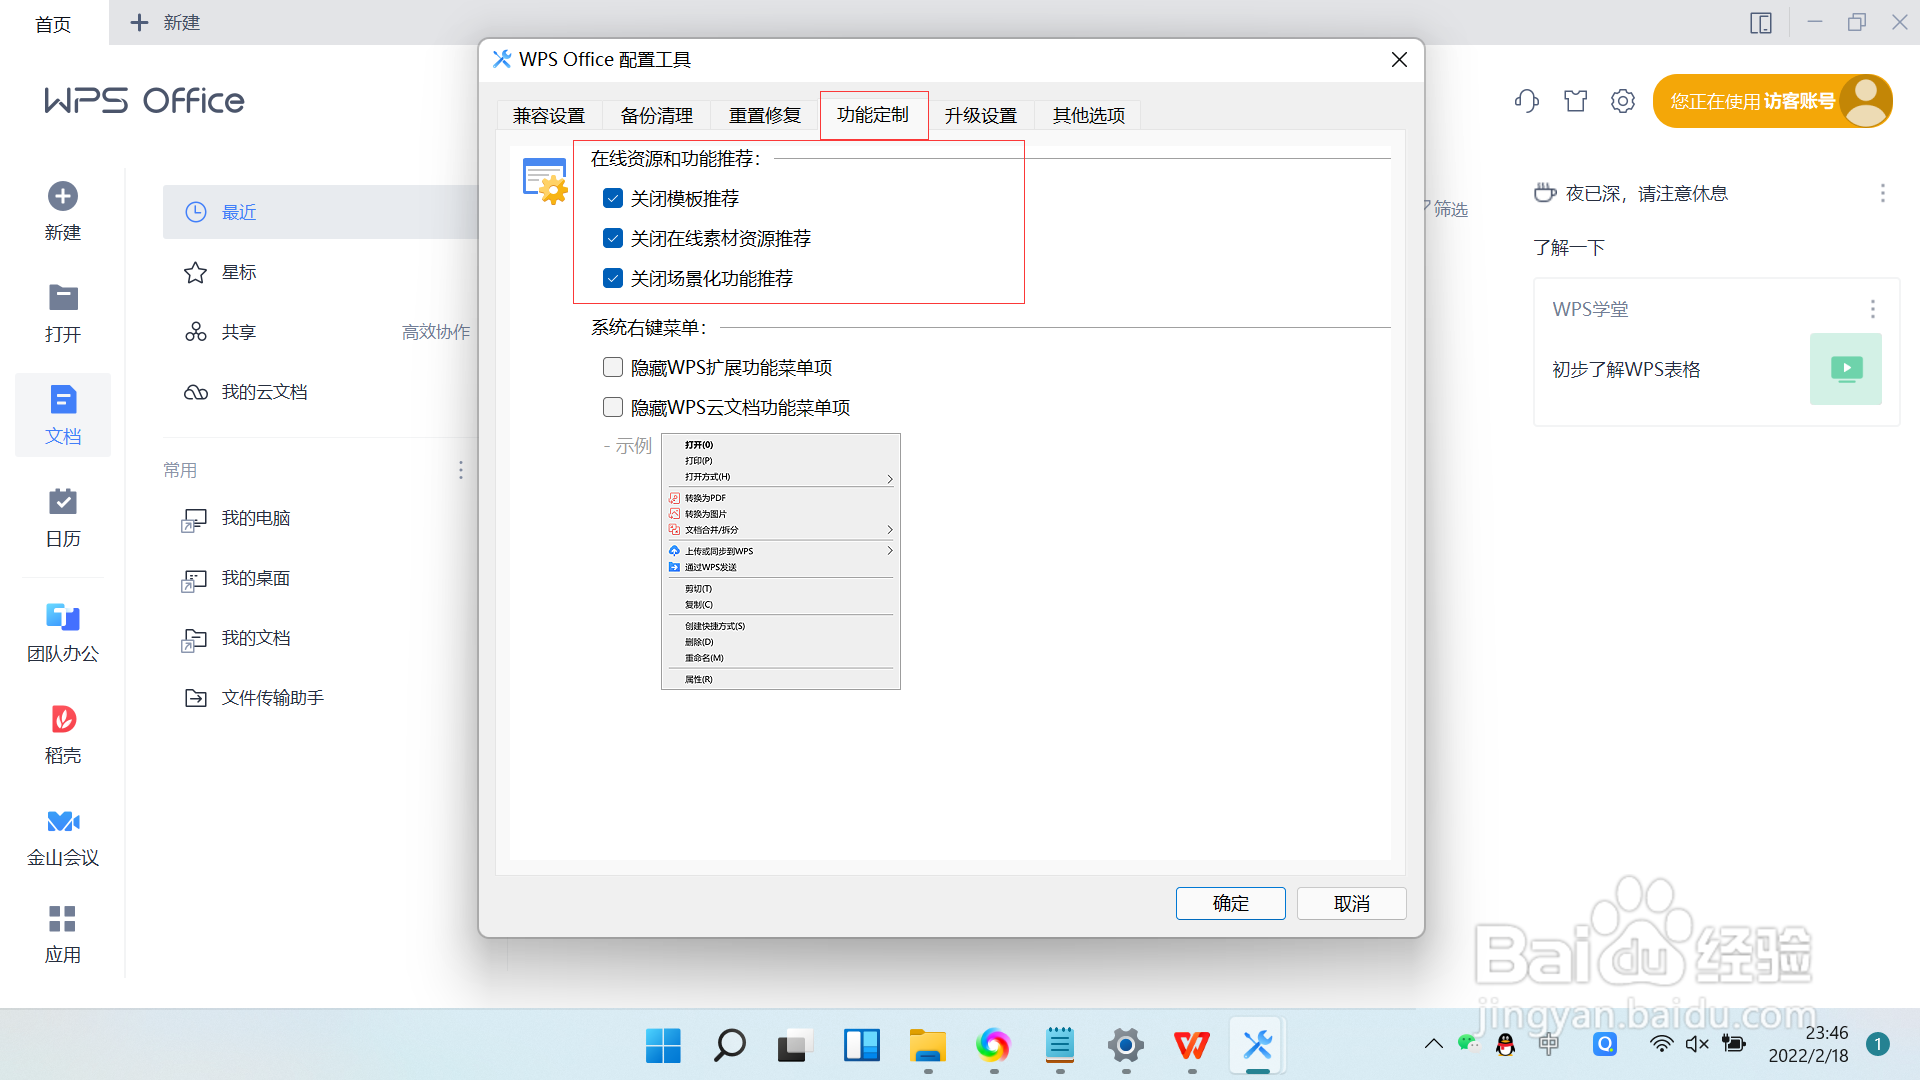Click the 取消 button
This screenshot has width=1920, height=1080.
pos(1351,903)
